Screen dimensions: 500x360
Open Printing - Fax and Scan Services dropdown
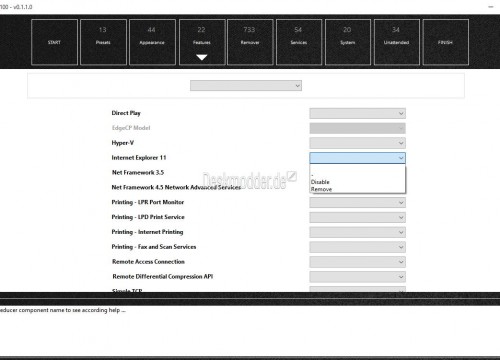357,247
